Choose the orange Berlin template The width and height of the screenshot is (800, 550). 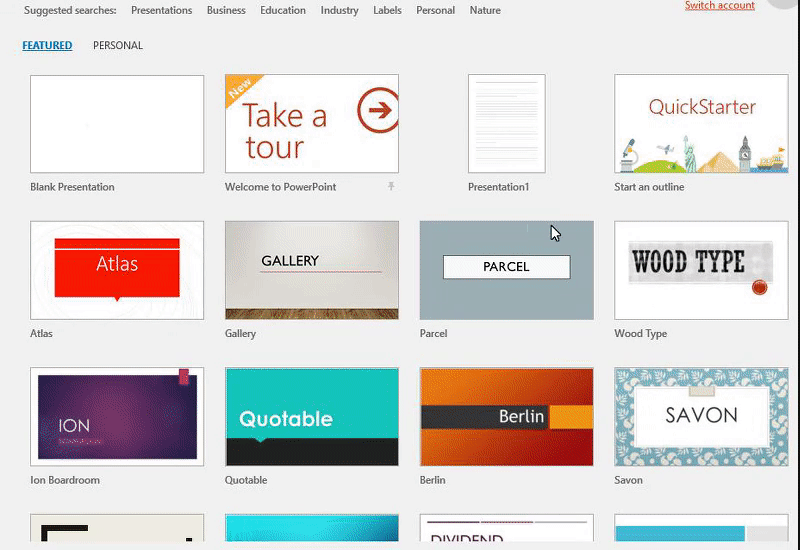(506, 416)
